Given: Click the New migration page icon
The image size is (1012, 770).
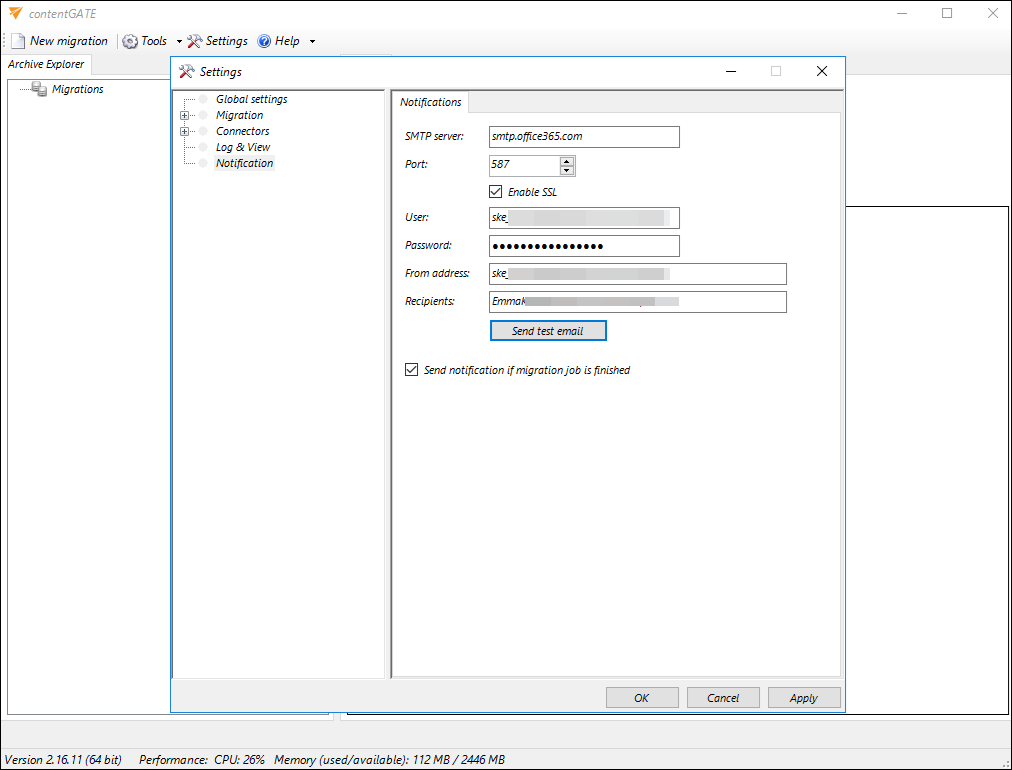Looking at the screenshot, I should coord(18,41).
